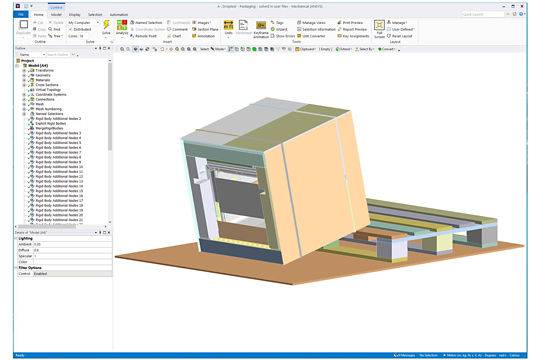
Task: Open the Automation ribbon tab
Action: click(x=119, y=14)
